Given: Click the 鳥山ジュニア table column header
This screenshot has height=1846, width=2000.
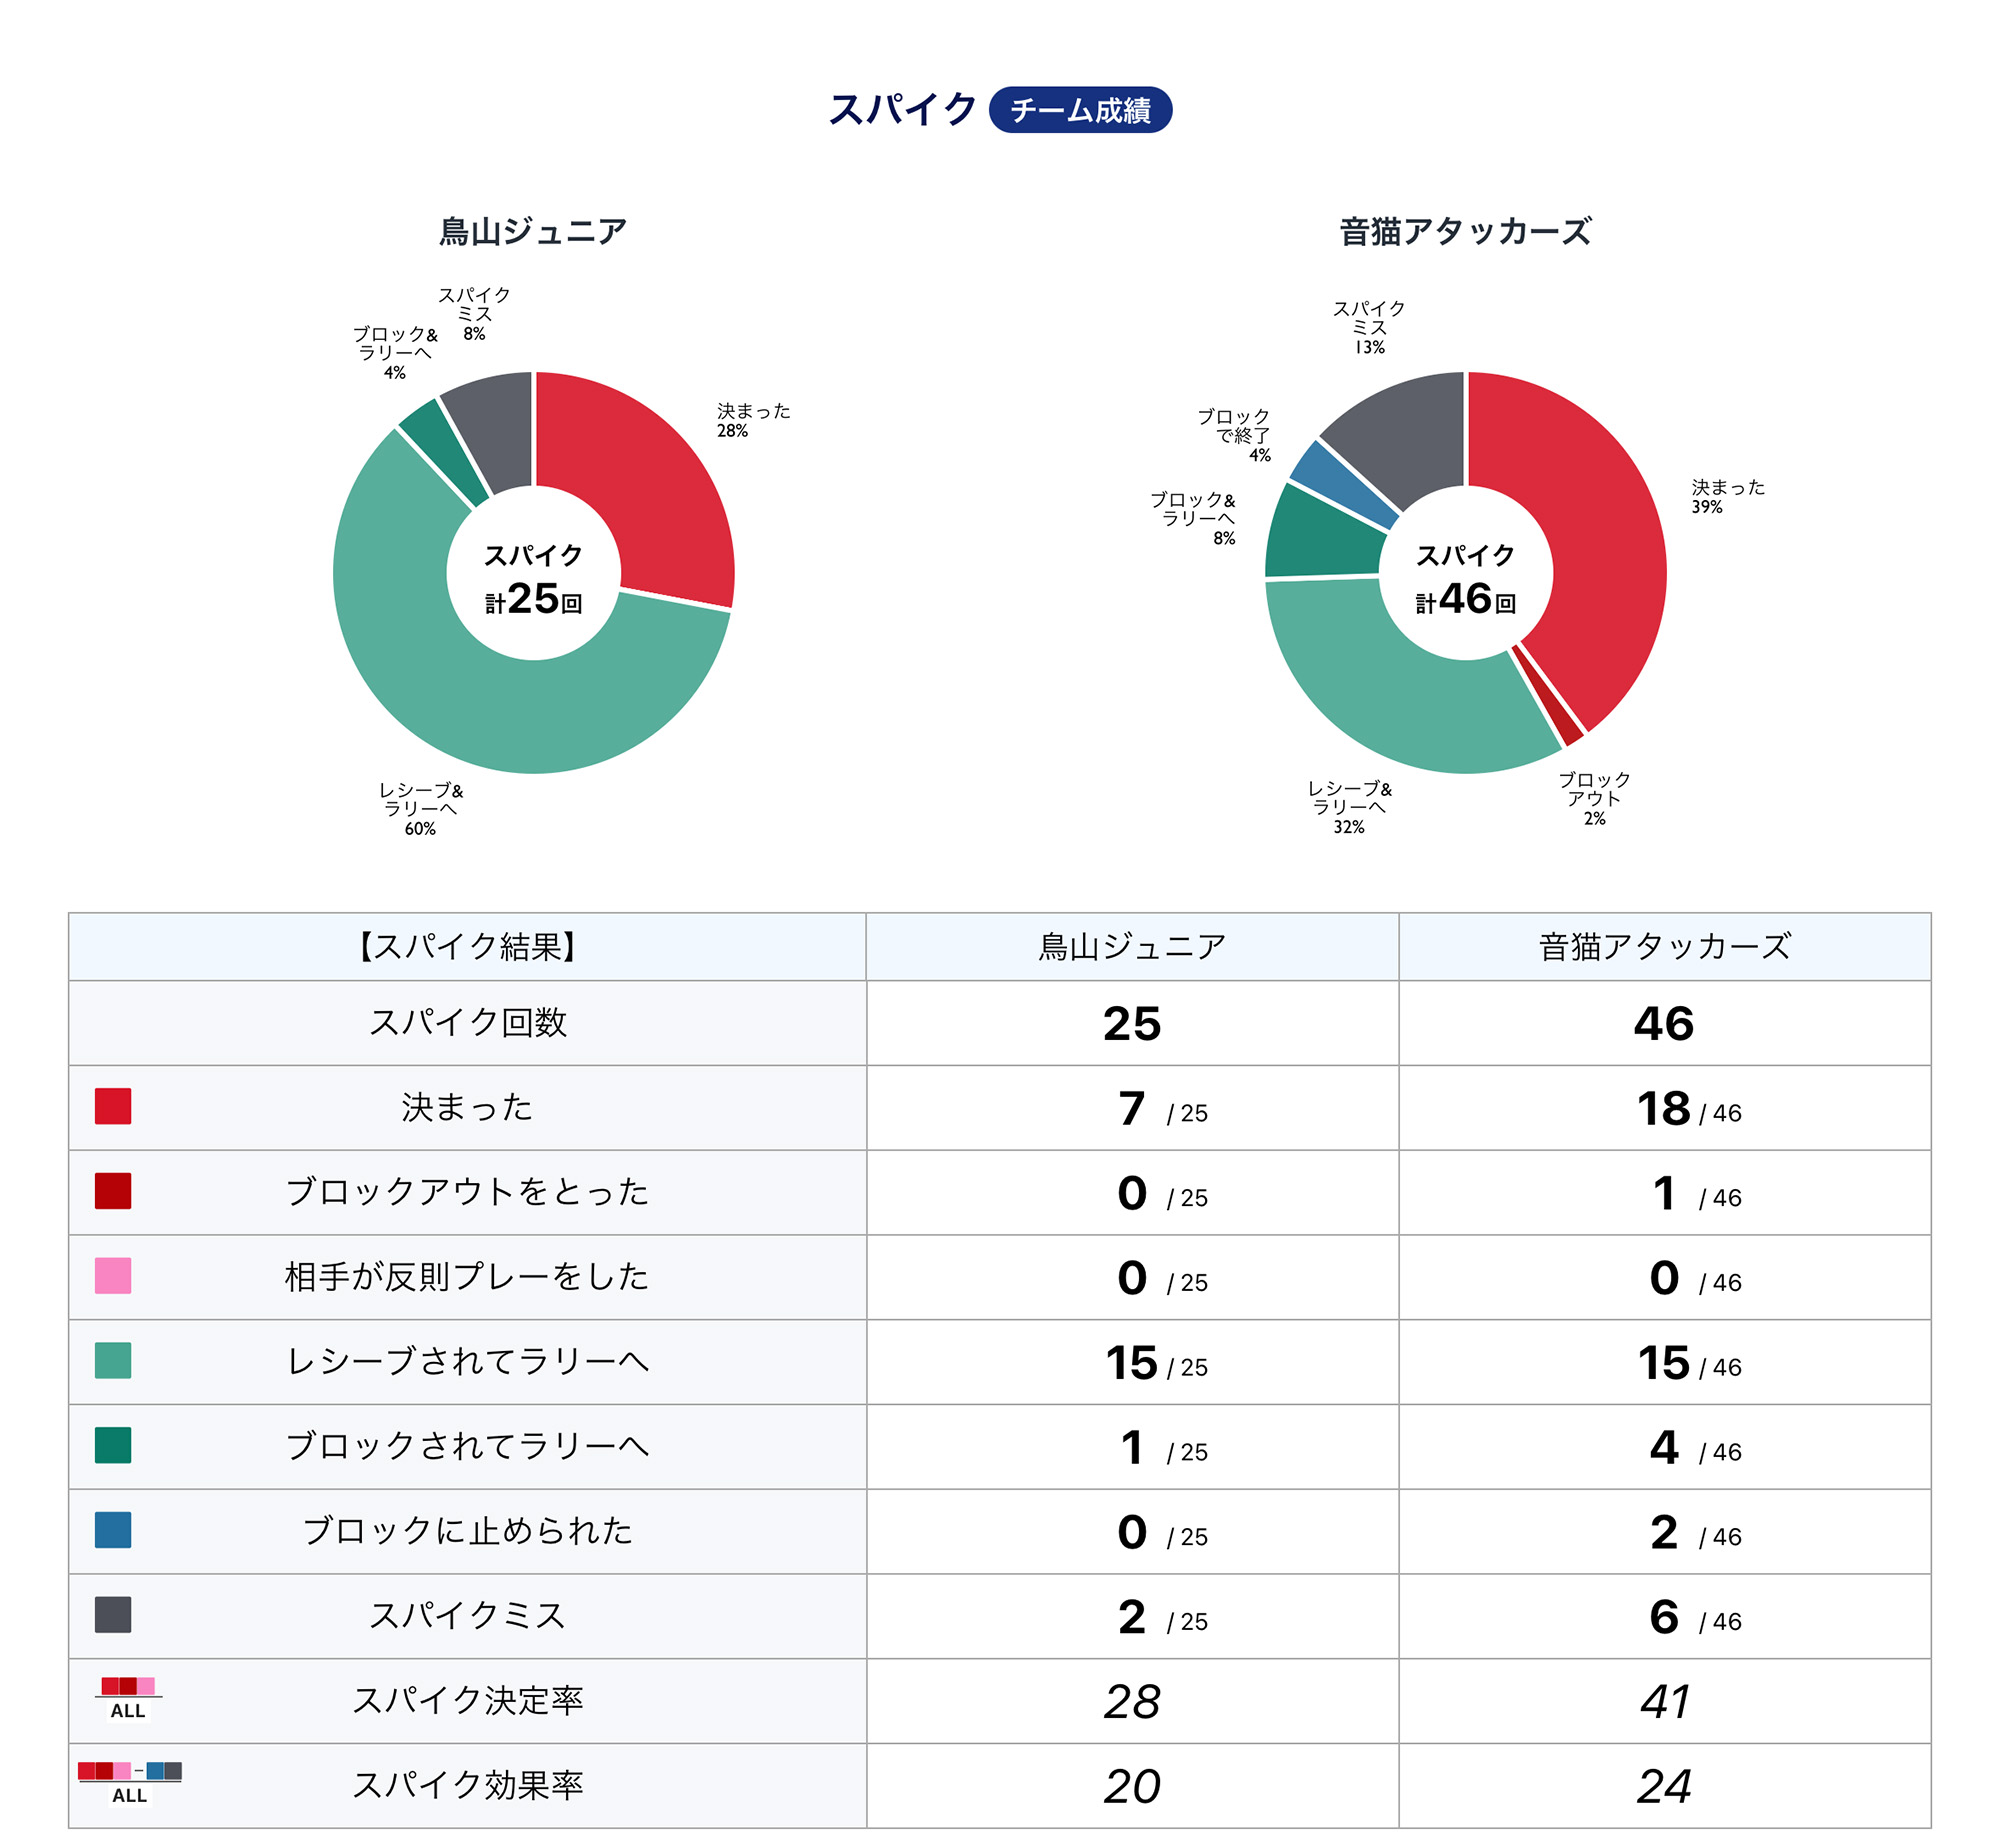Looking at the screenshot, I should pyautogui.click(x=1132, y=946).
